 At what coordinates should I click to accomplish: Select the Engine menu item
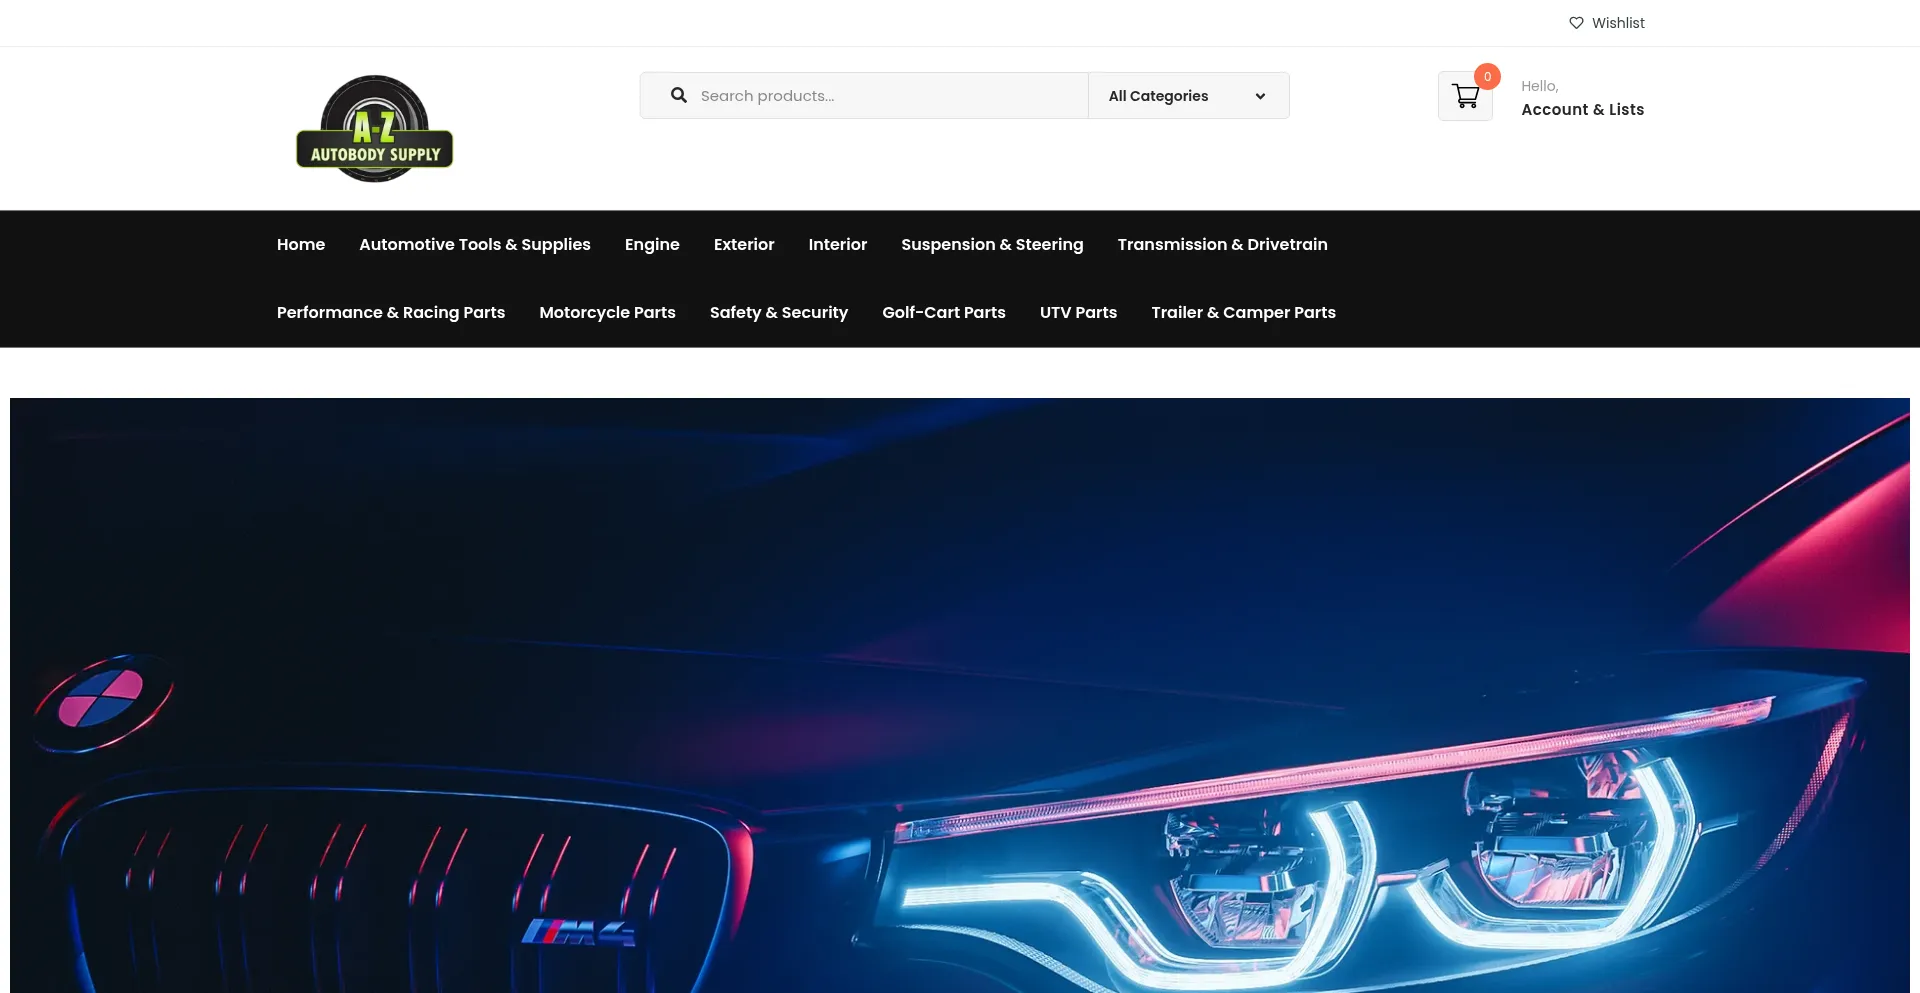click(x=652, y=244)
